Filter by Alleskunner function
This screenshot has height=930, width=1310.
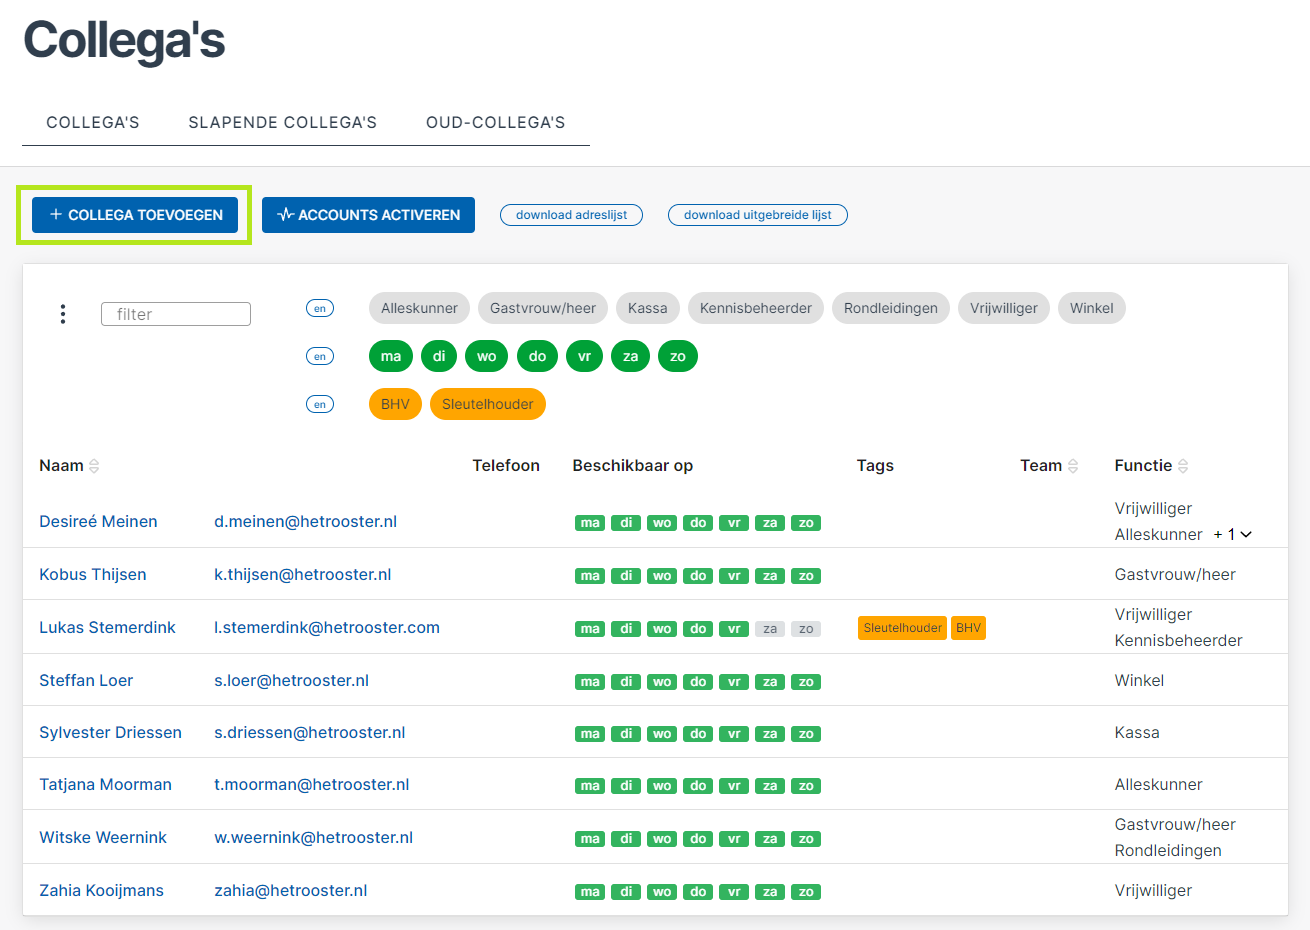click(419, 308)
